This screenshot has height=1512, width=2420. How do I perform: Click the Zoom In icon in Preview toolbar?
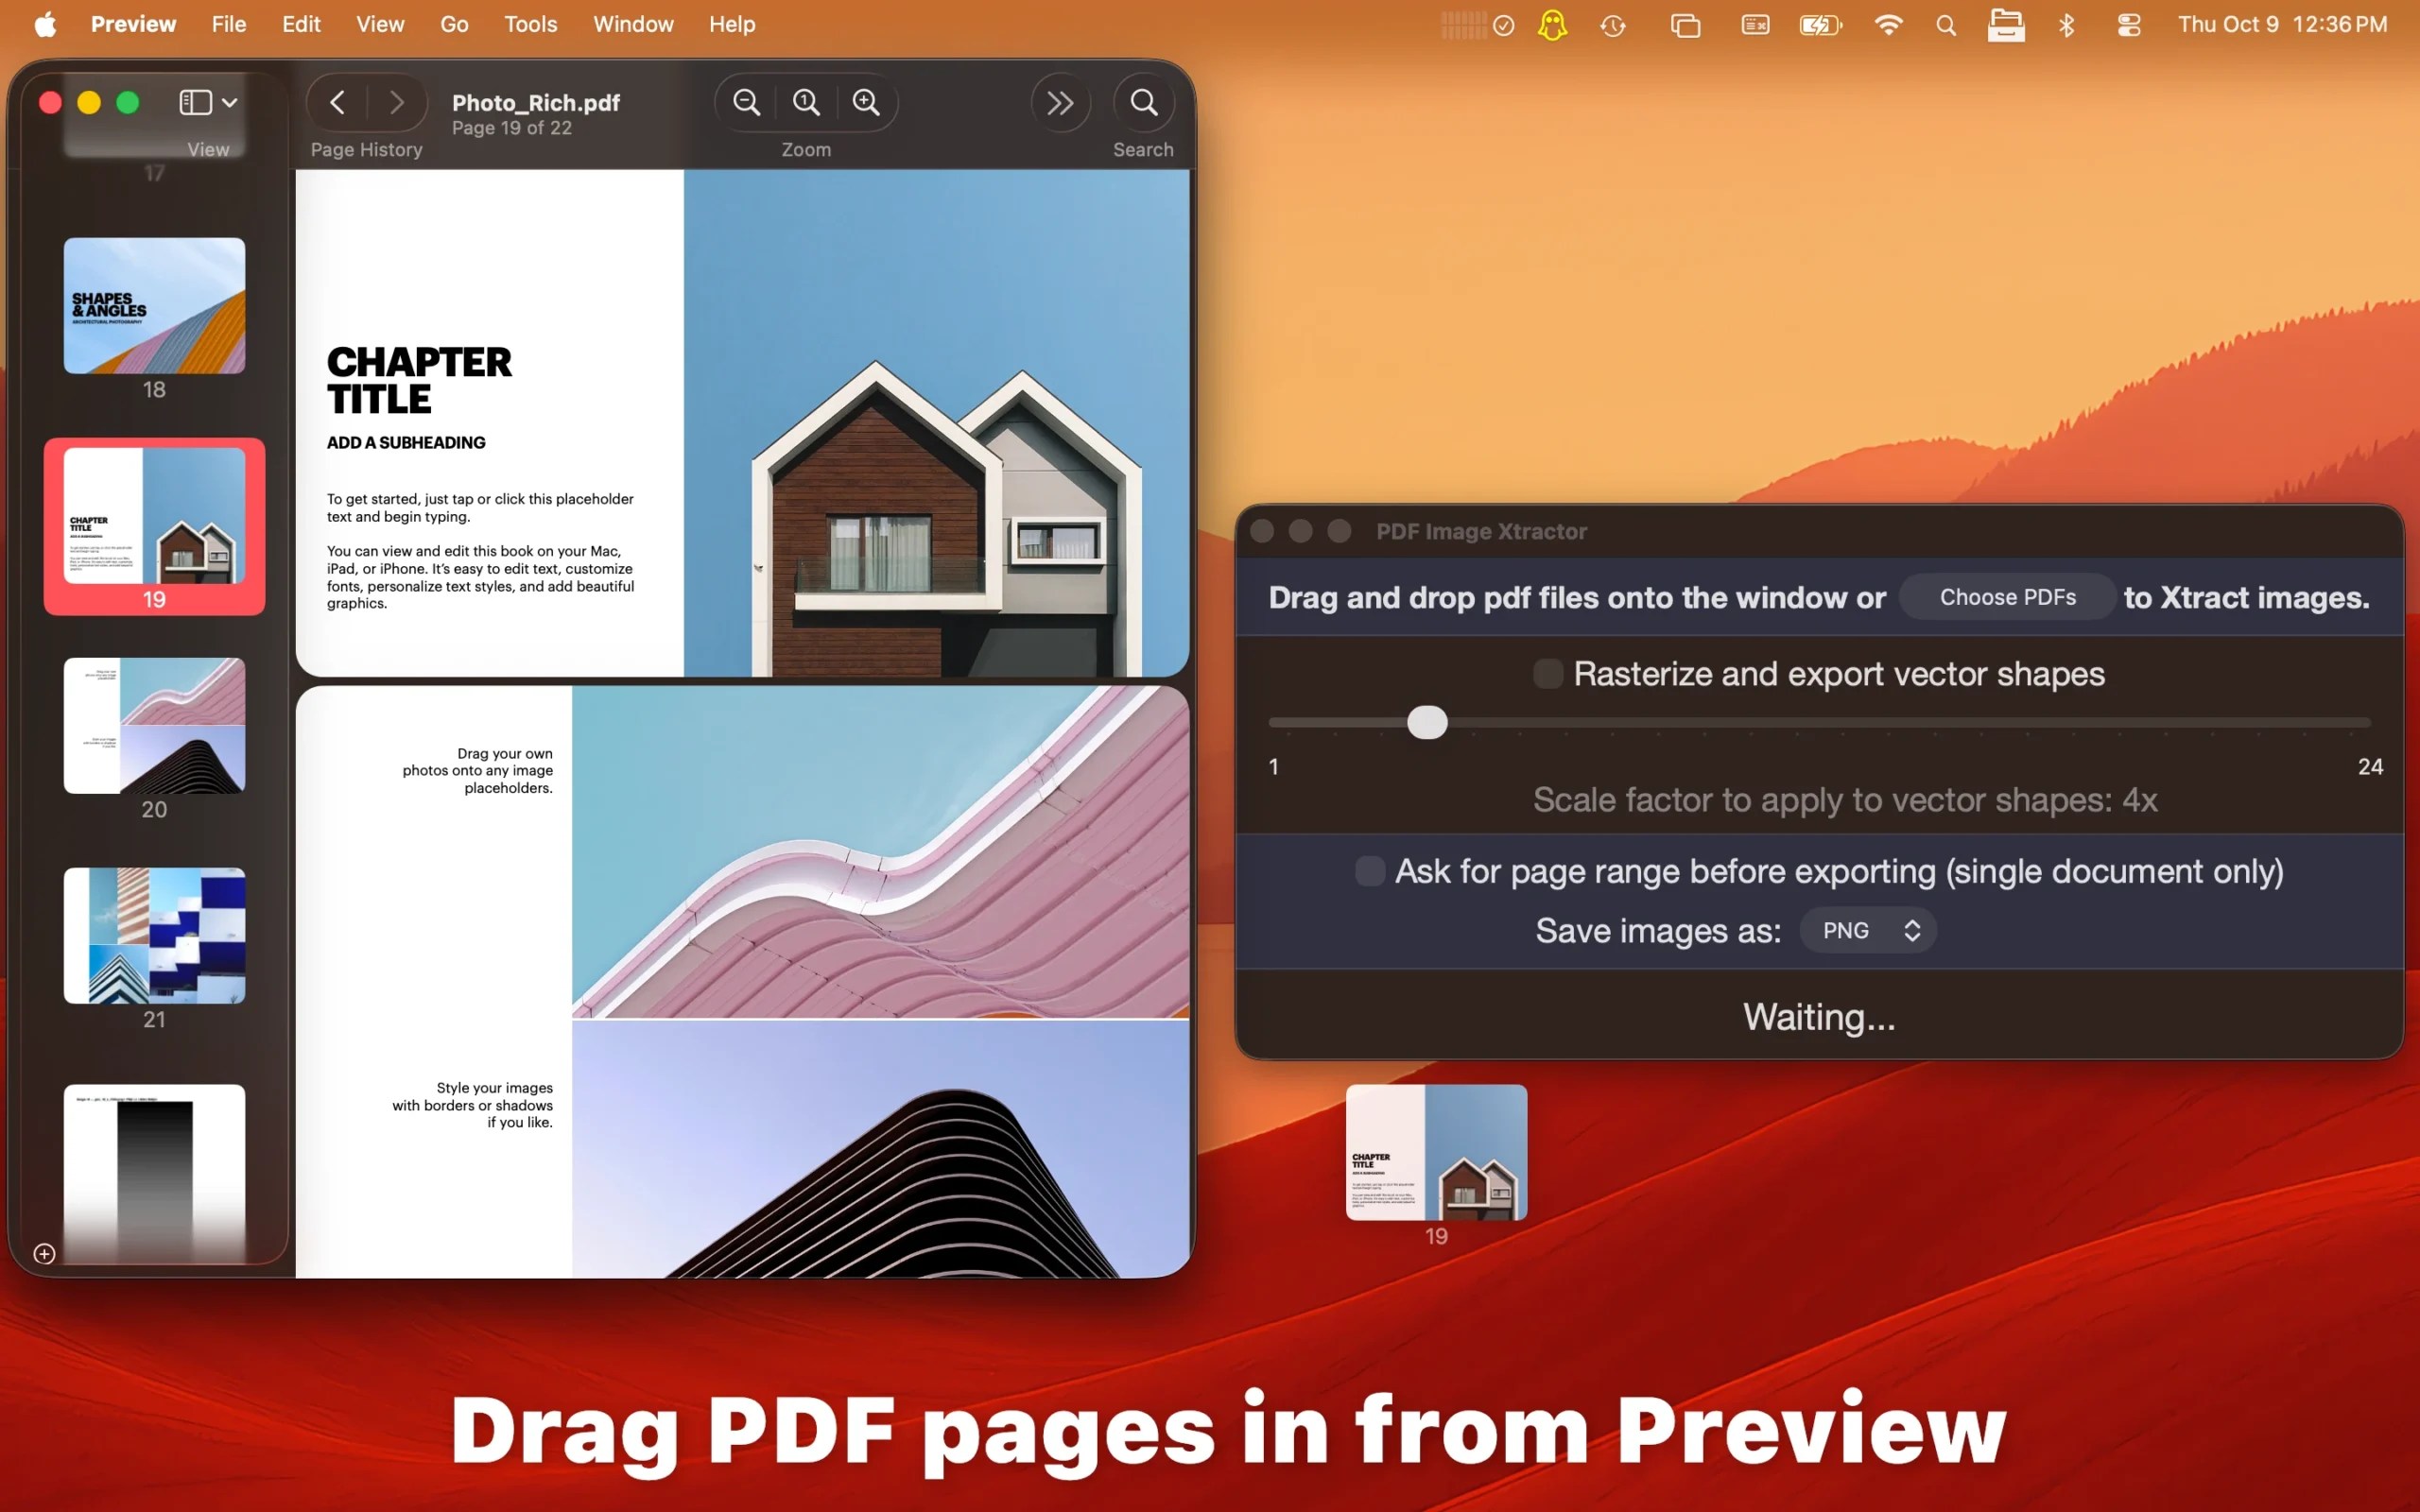(x=864, y=102)
